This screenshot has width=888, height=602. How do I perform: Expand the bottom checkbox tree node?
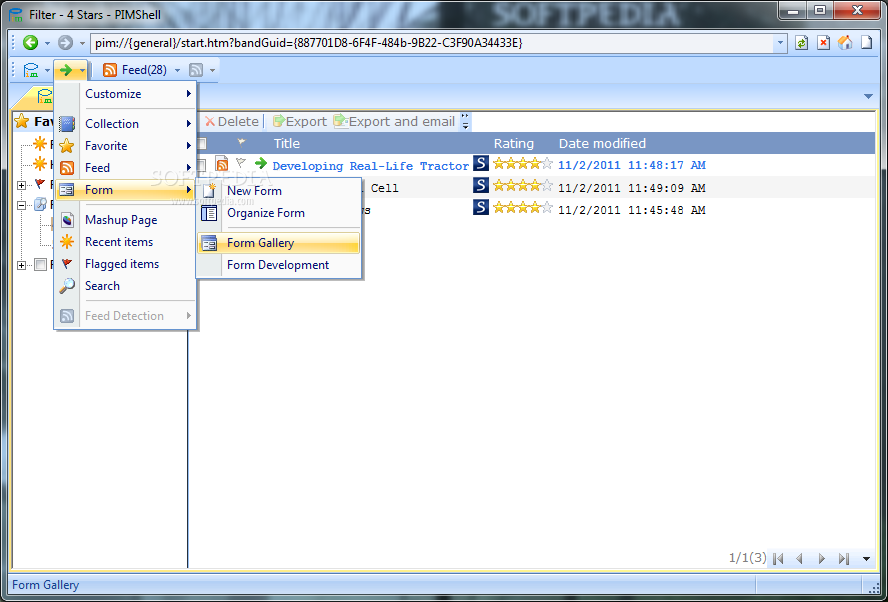(22, 265)
